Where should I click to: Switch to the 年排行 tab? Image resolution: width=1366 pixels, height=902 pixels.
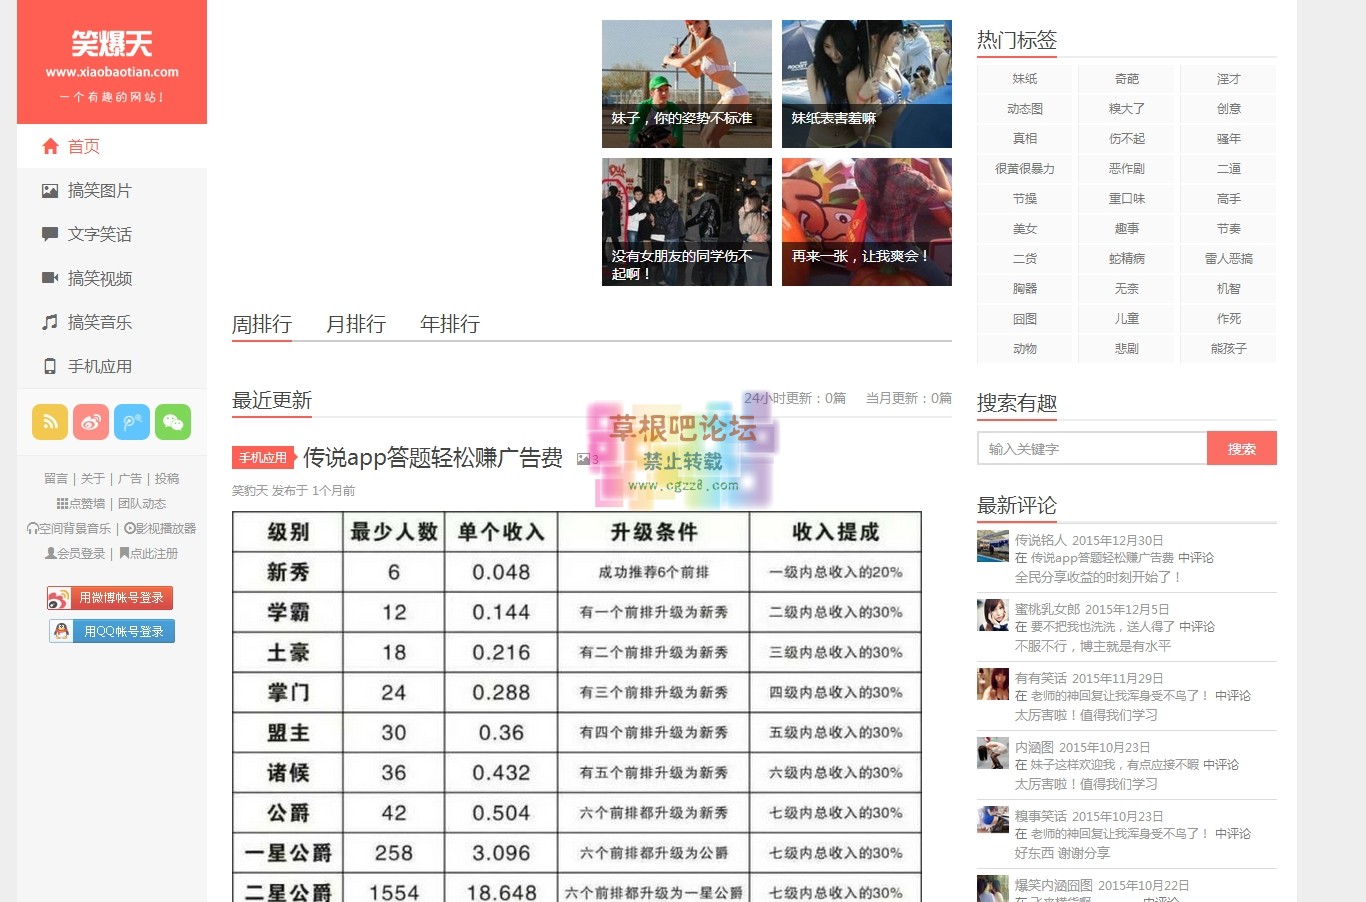(x=449, y=324)
